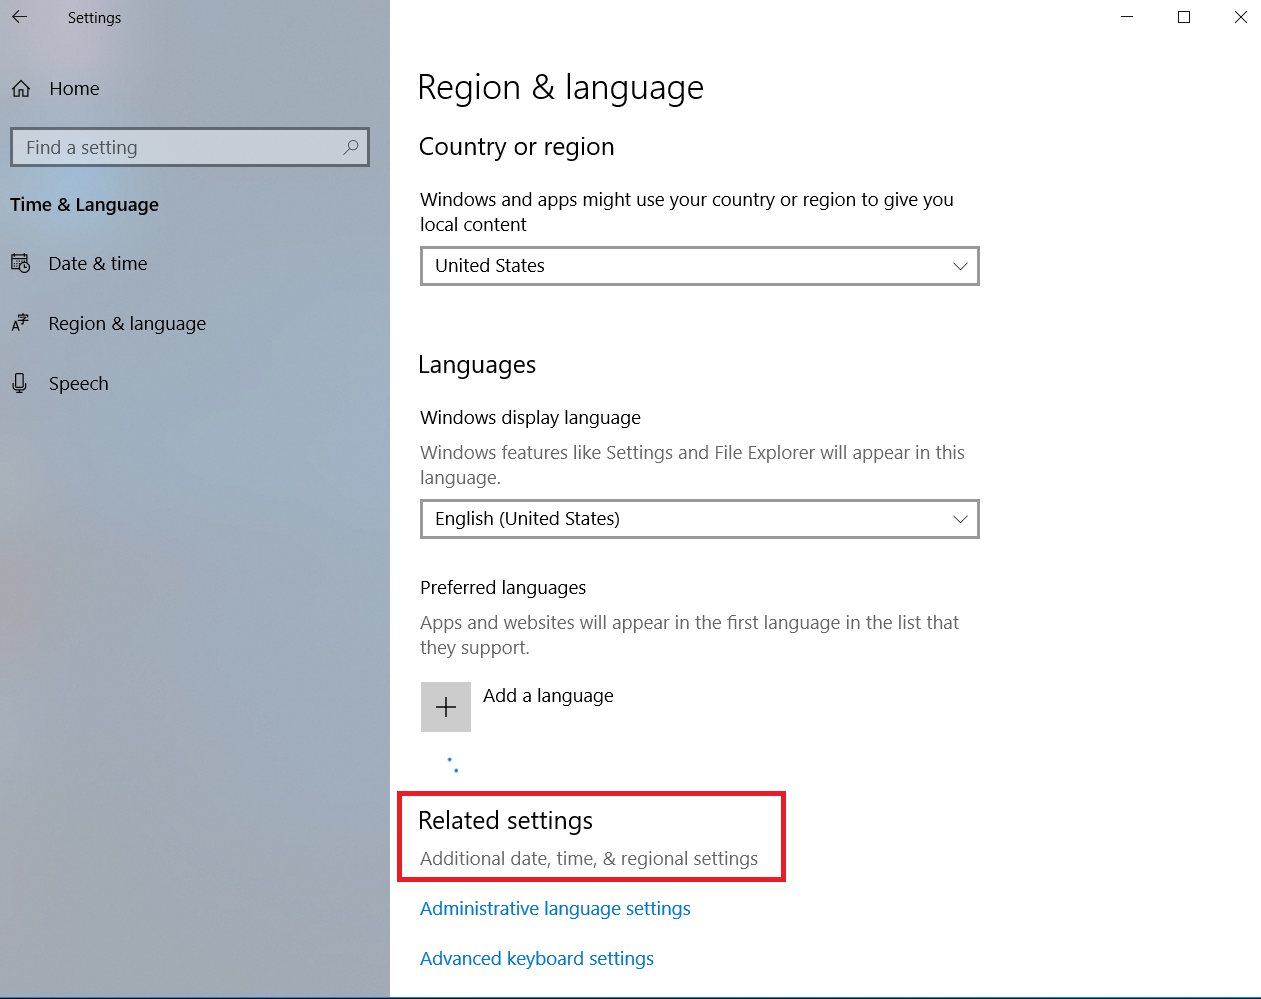The height and width of the screenshot is (999, 1261).
Task: Maximize the Settings window
Action: [x=1184, y=17]
